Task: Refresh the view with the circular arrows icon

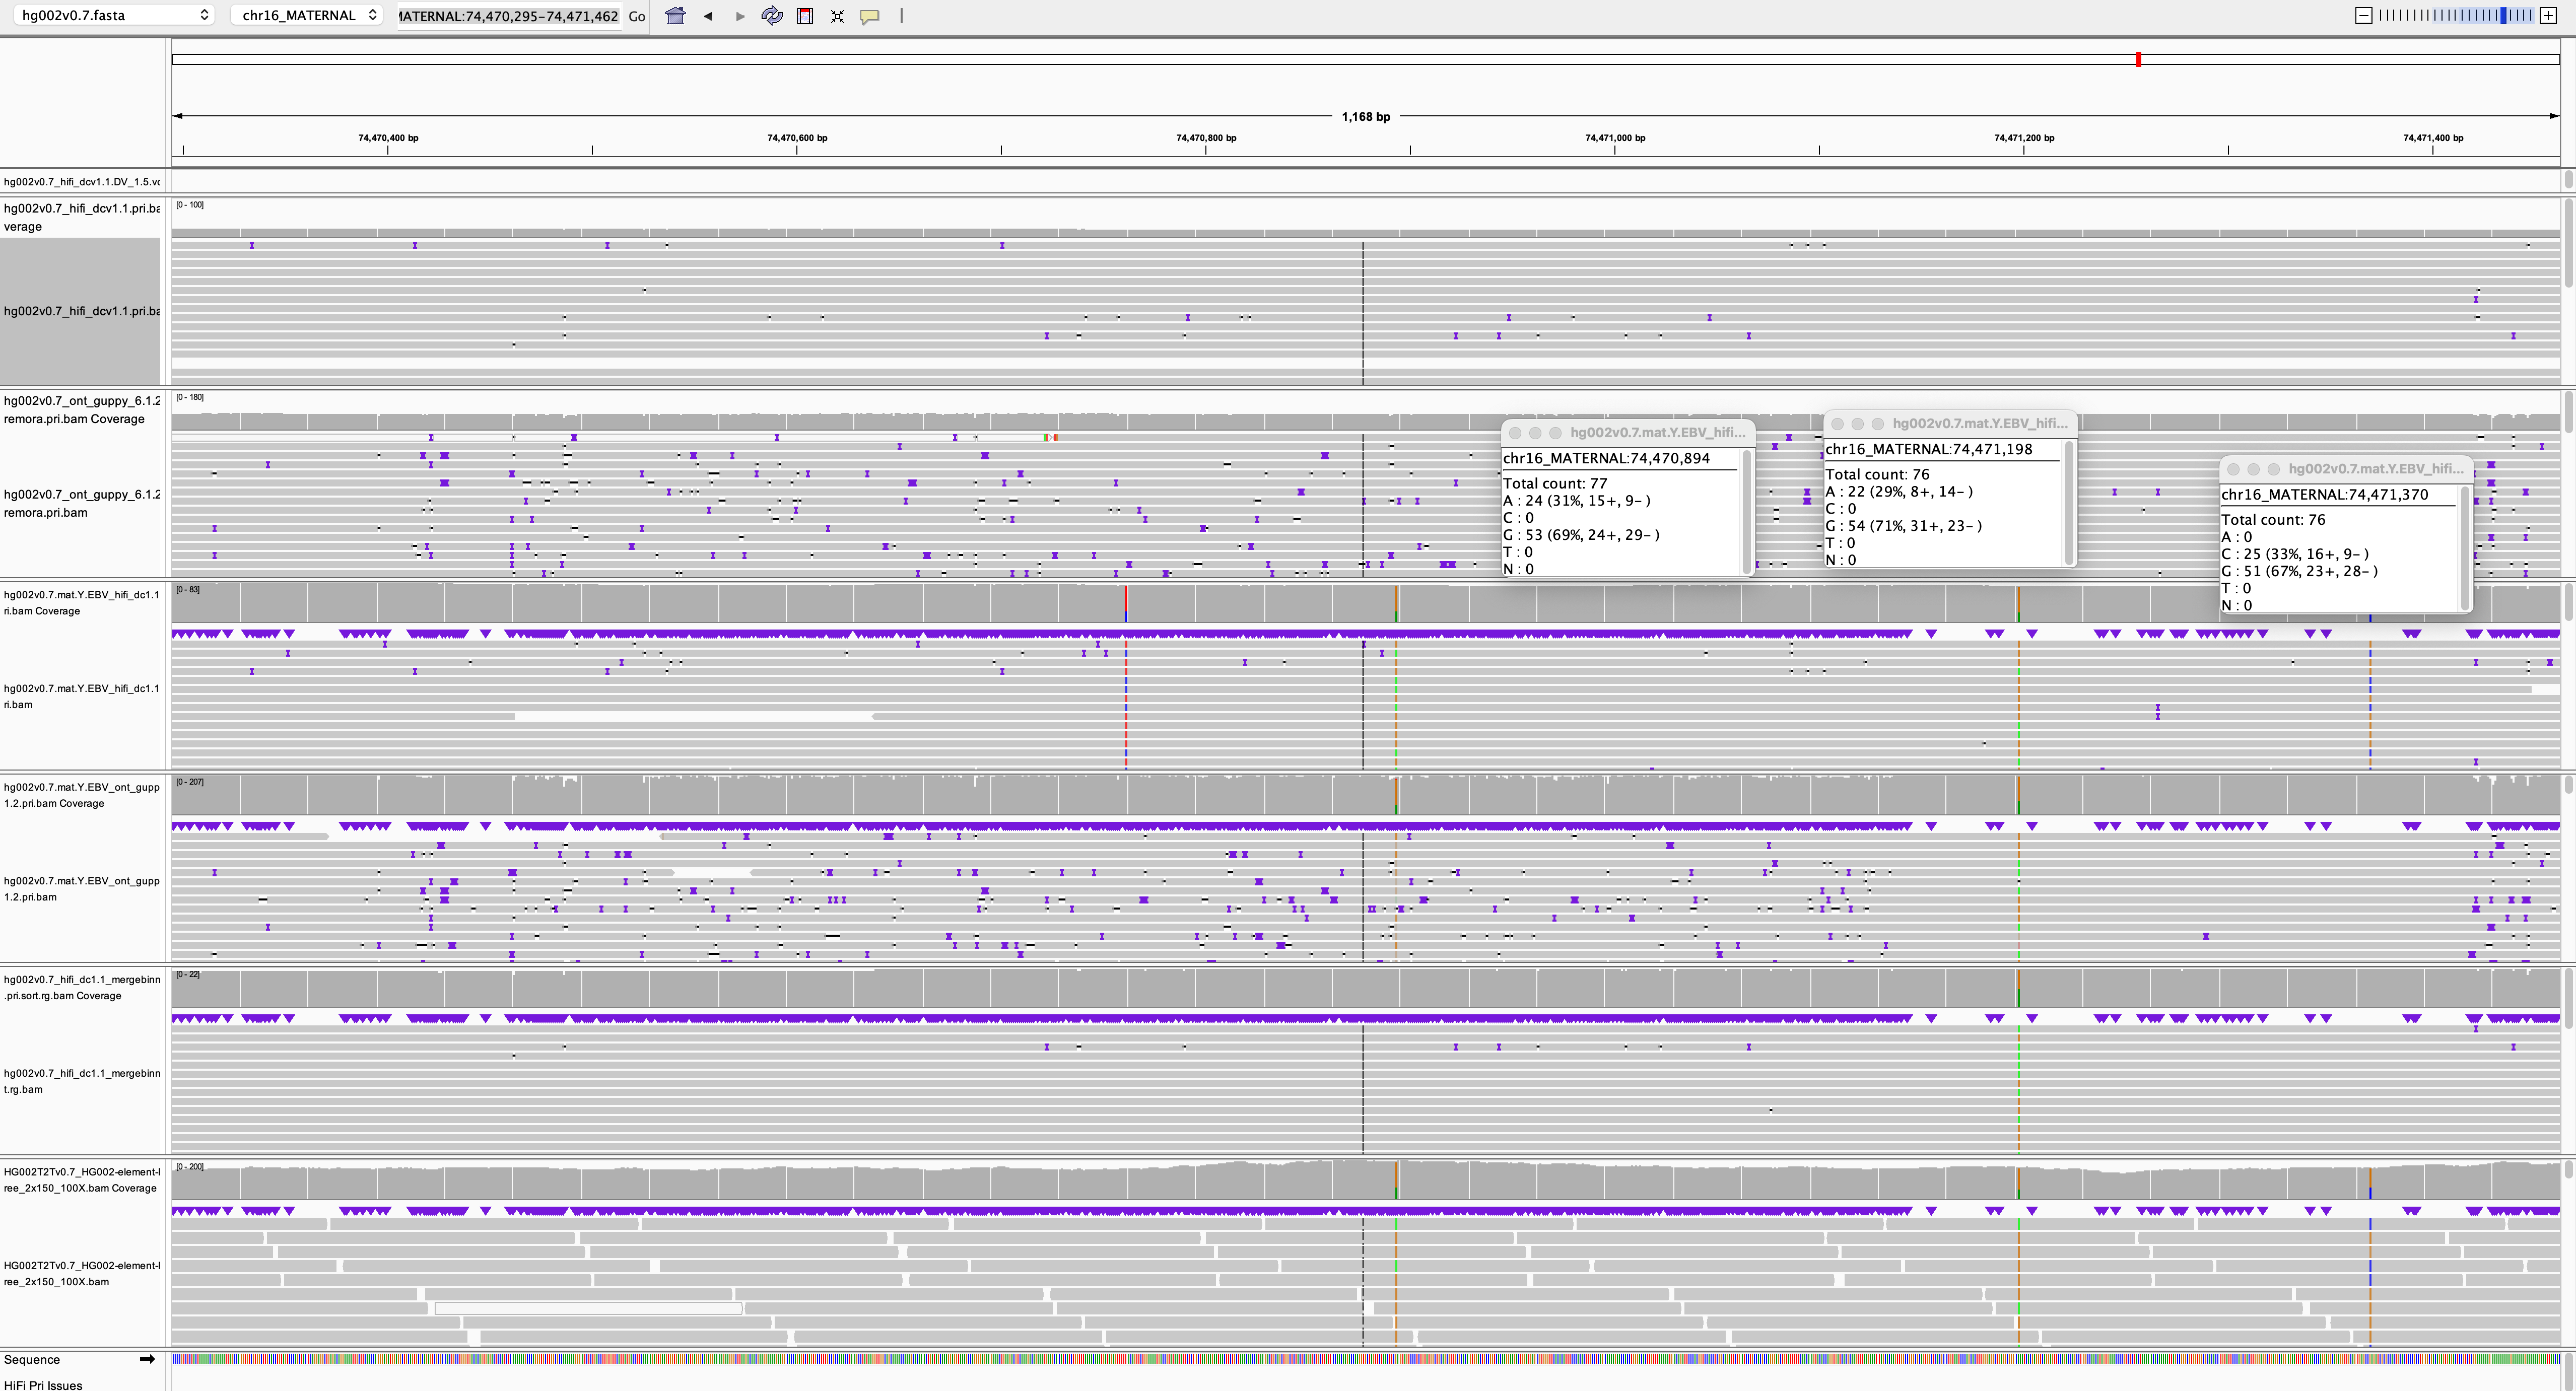Action: (771, 16)
